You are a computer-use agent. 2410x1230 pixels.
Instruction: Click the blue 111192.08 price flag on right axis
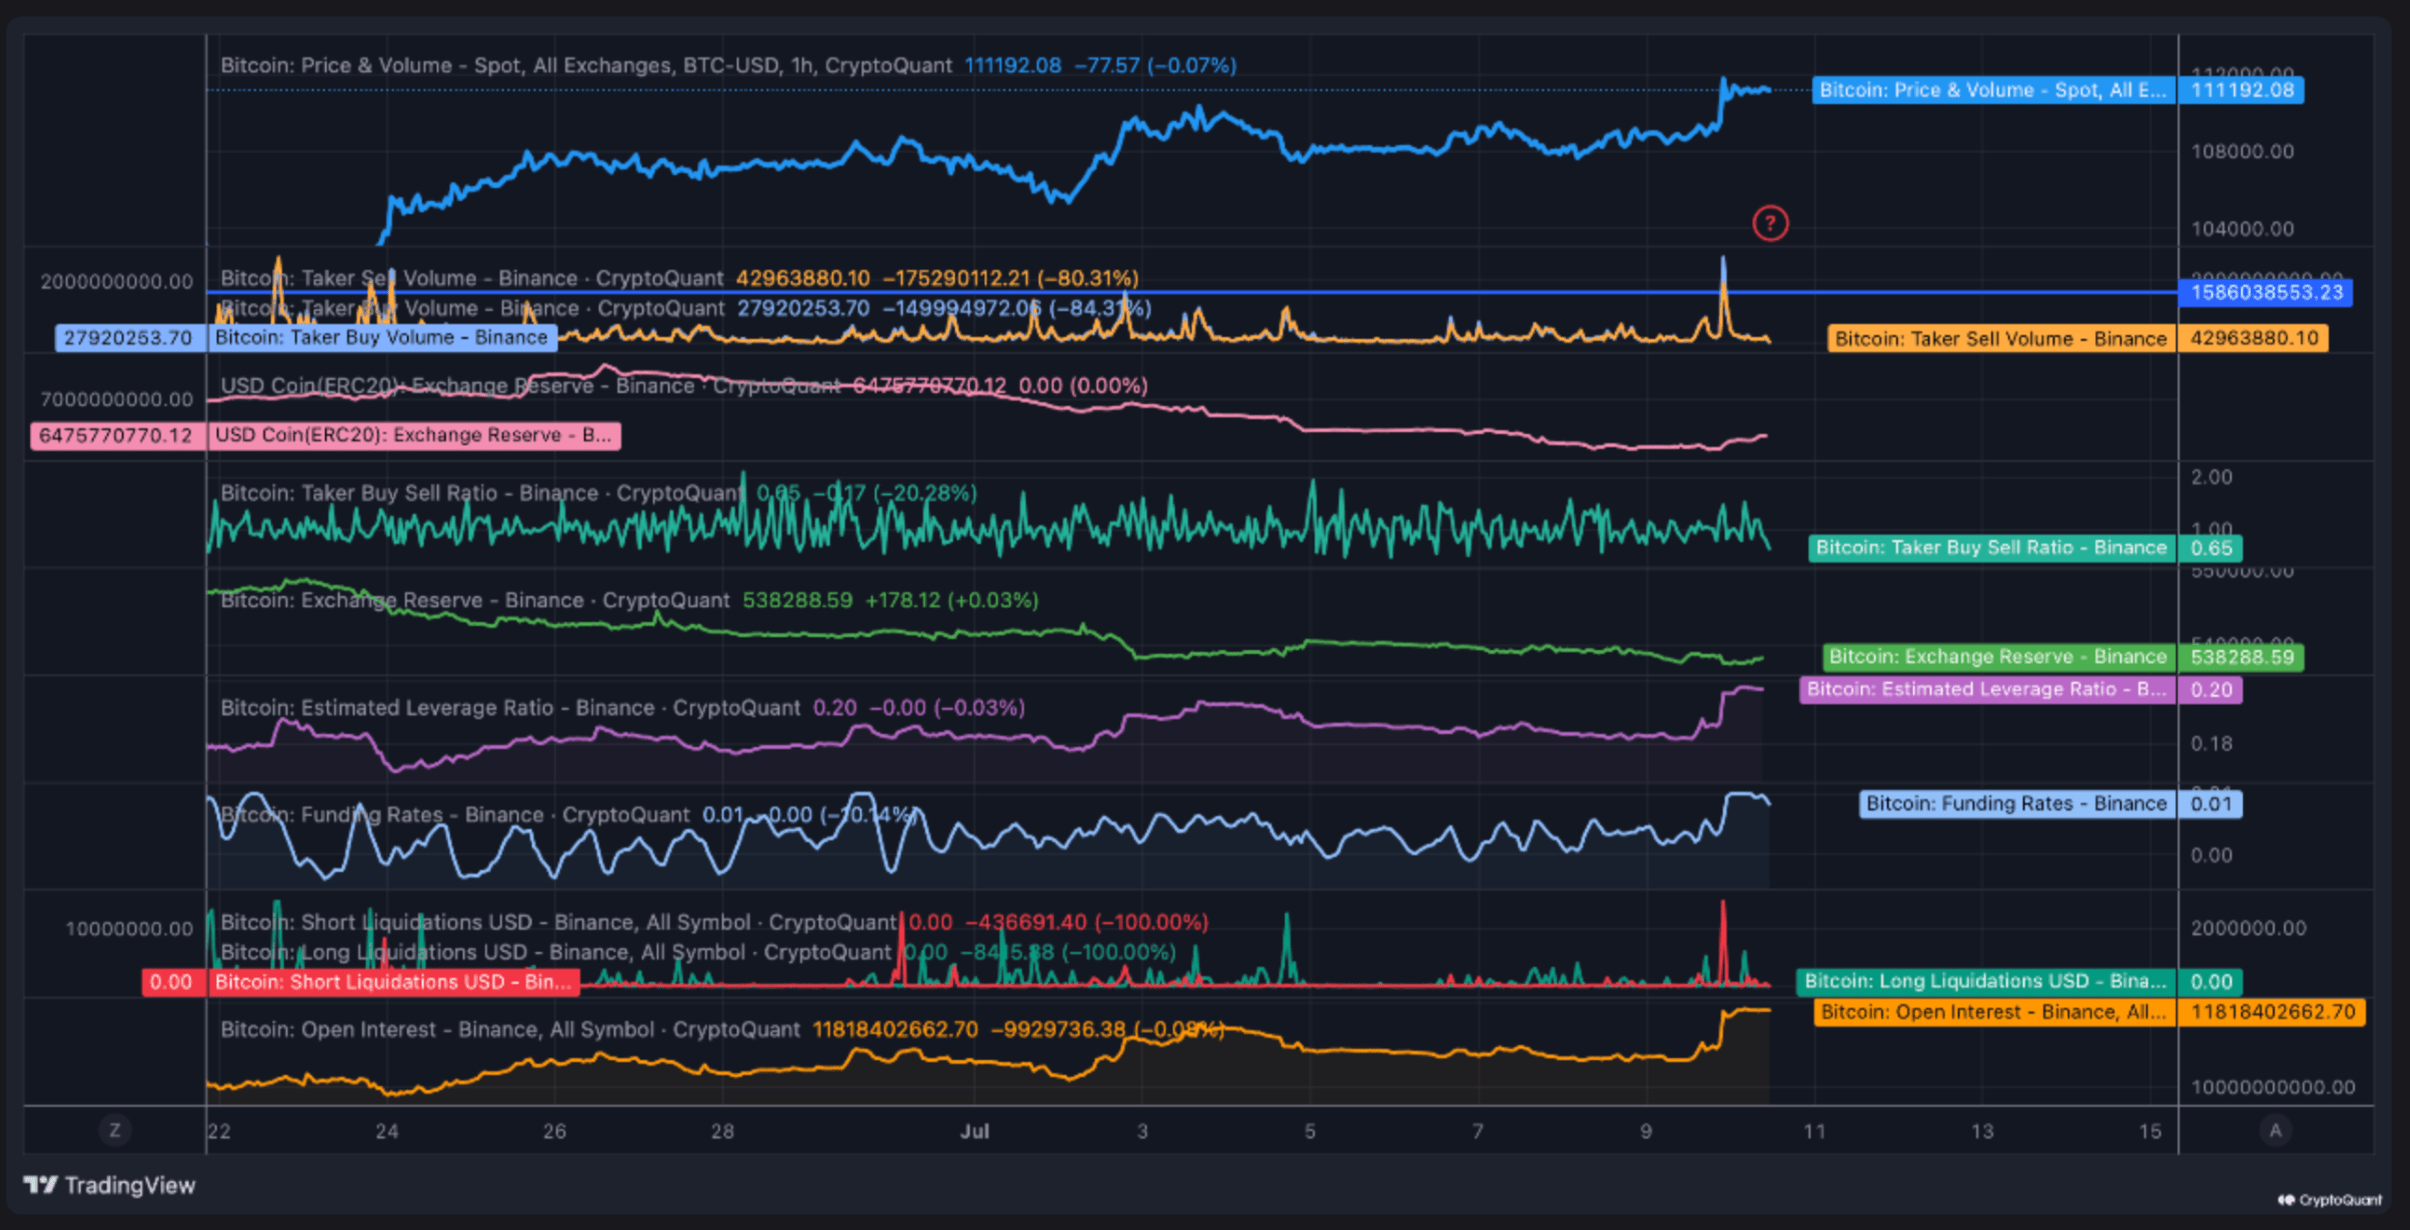click(2242, 90)
